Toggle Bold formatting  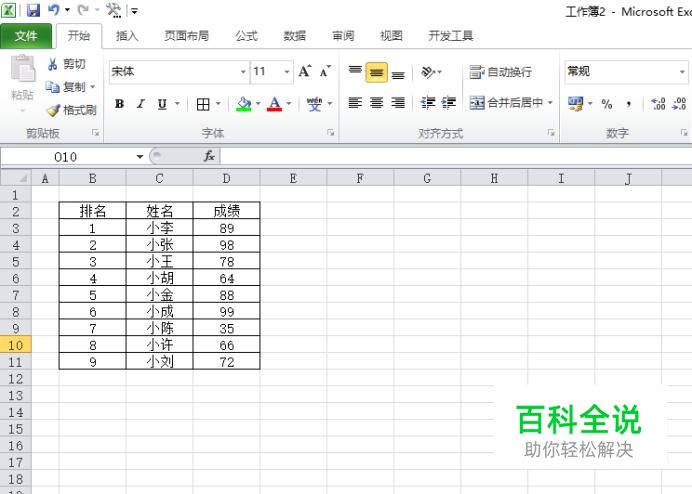(x=119, y=104)
